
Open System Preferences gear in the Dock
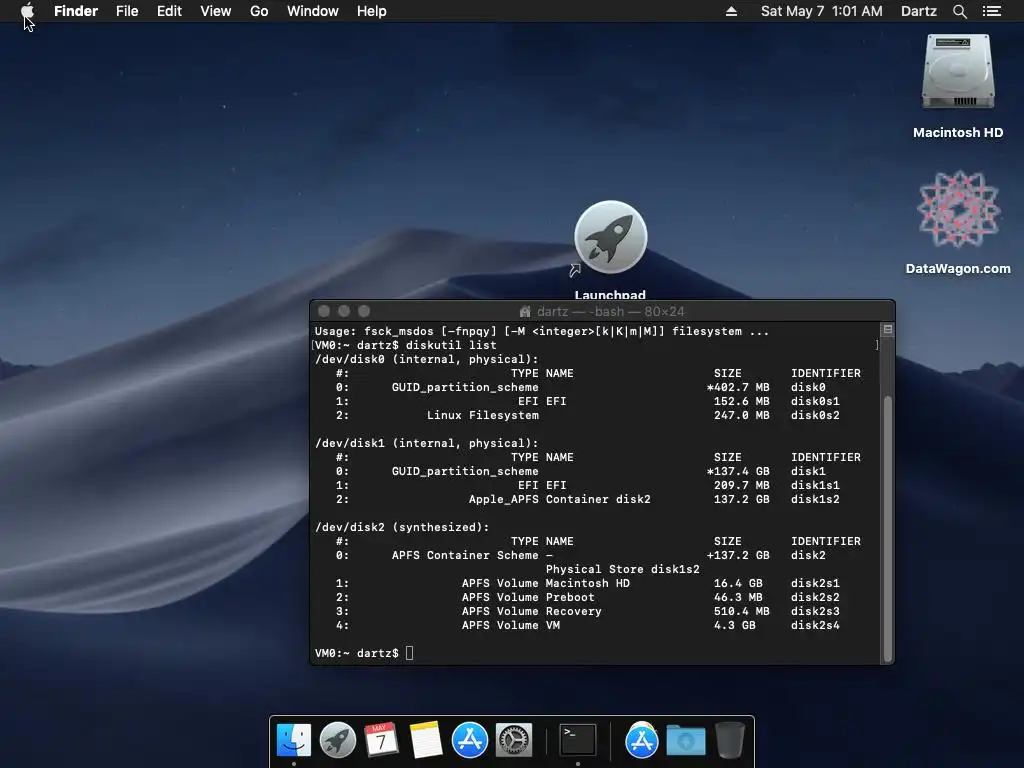point(513,740)
